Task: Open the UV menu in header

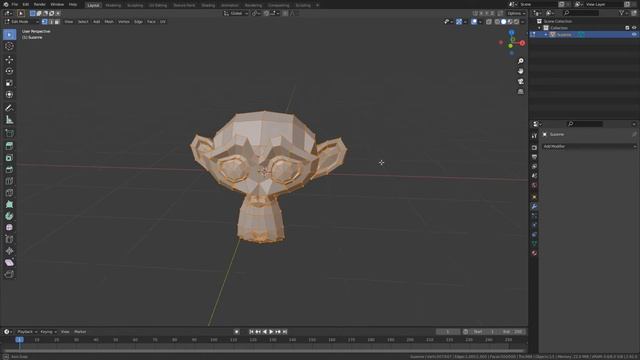Action: pos(163,22)
